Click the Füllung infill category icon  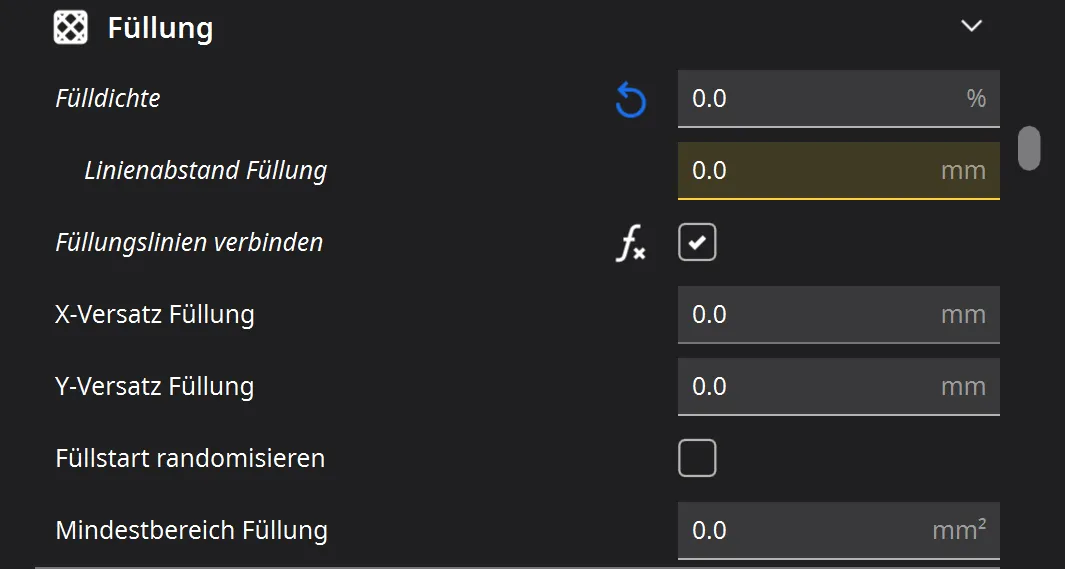[x=70, y=27]
